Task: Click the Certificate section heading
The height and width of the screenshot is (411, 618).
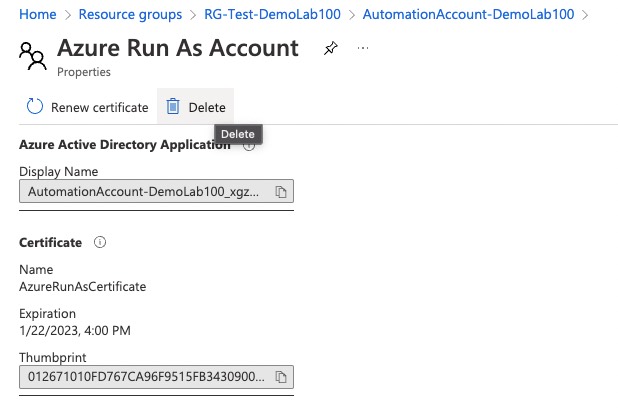Action: [50, 242]
